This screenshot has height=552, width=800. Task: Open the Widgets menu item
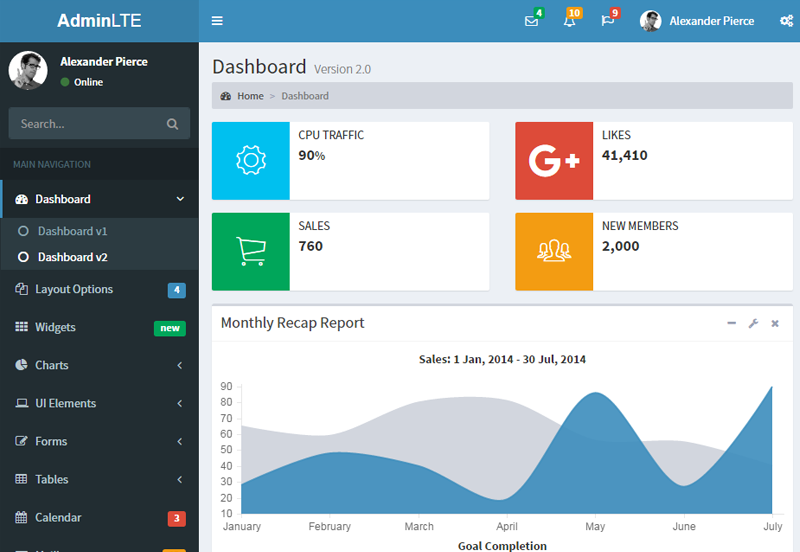tap(100, 328)
